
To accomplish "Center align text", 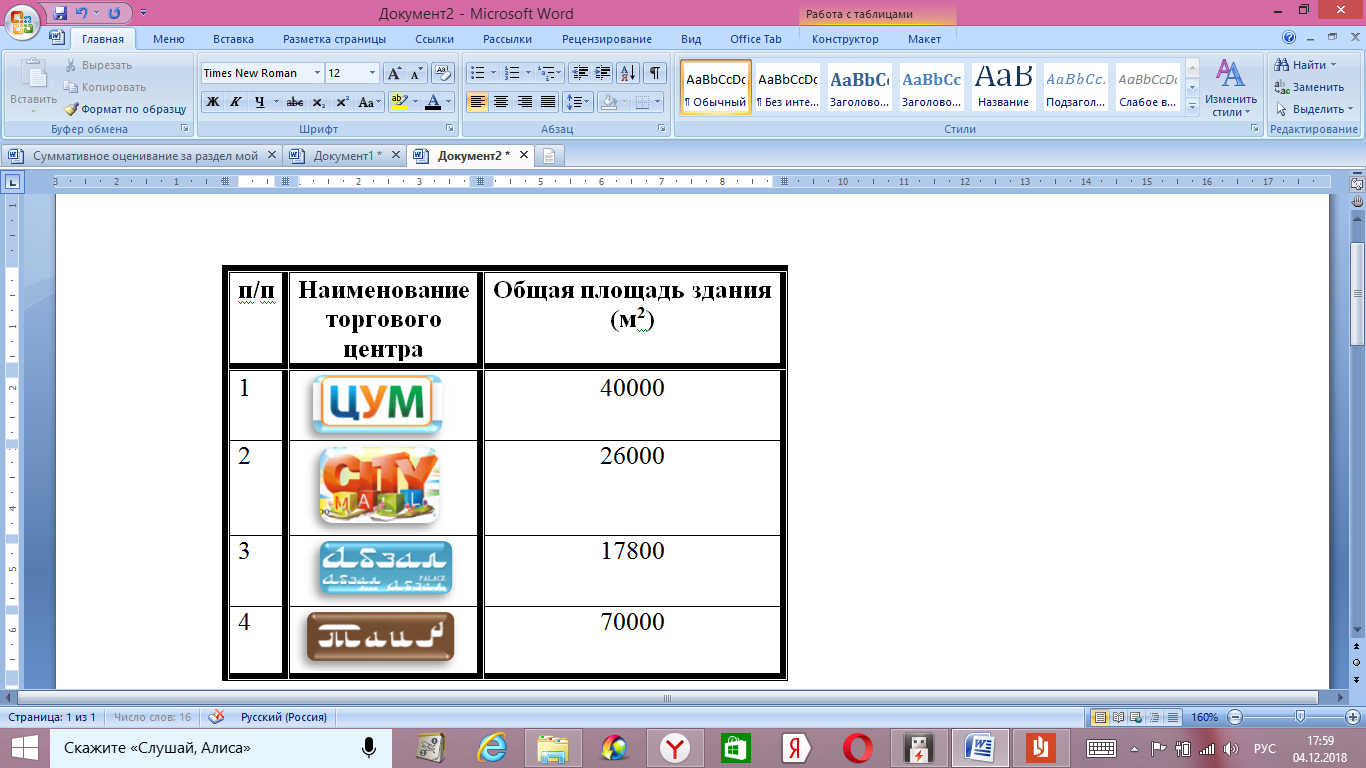I will click(501, 102).
